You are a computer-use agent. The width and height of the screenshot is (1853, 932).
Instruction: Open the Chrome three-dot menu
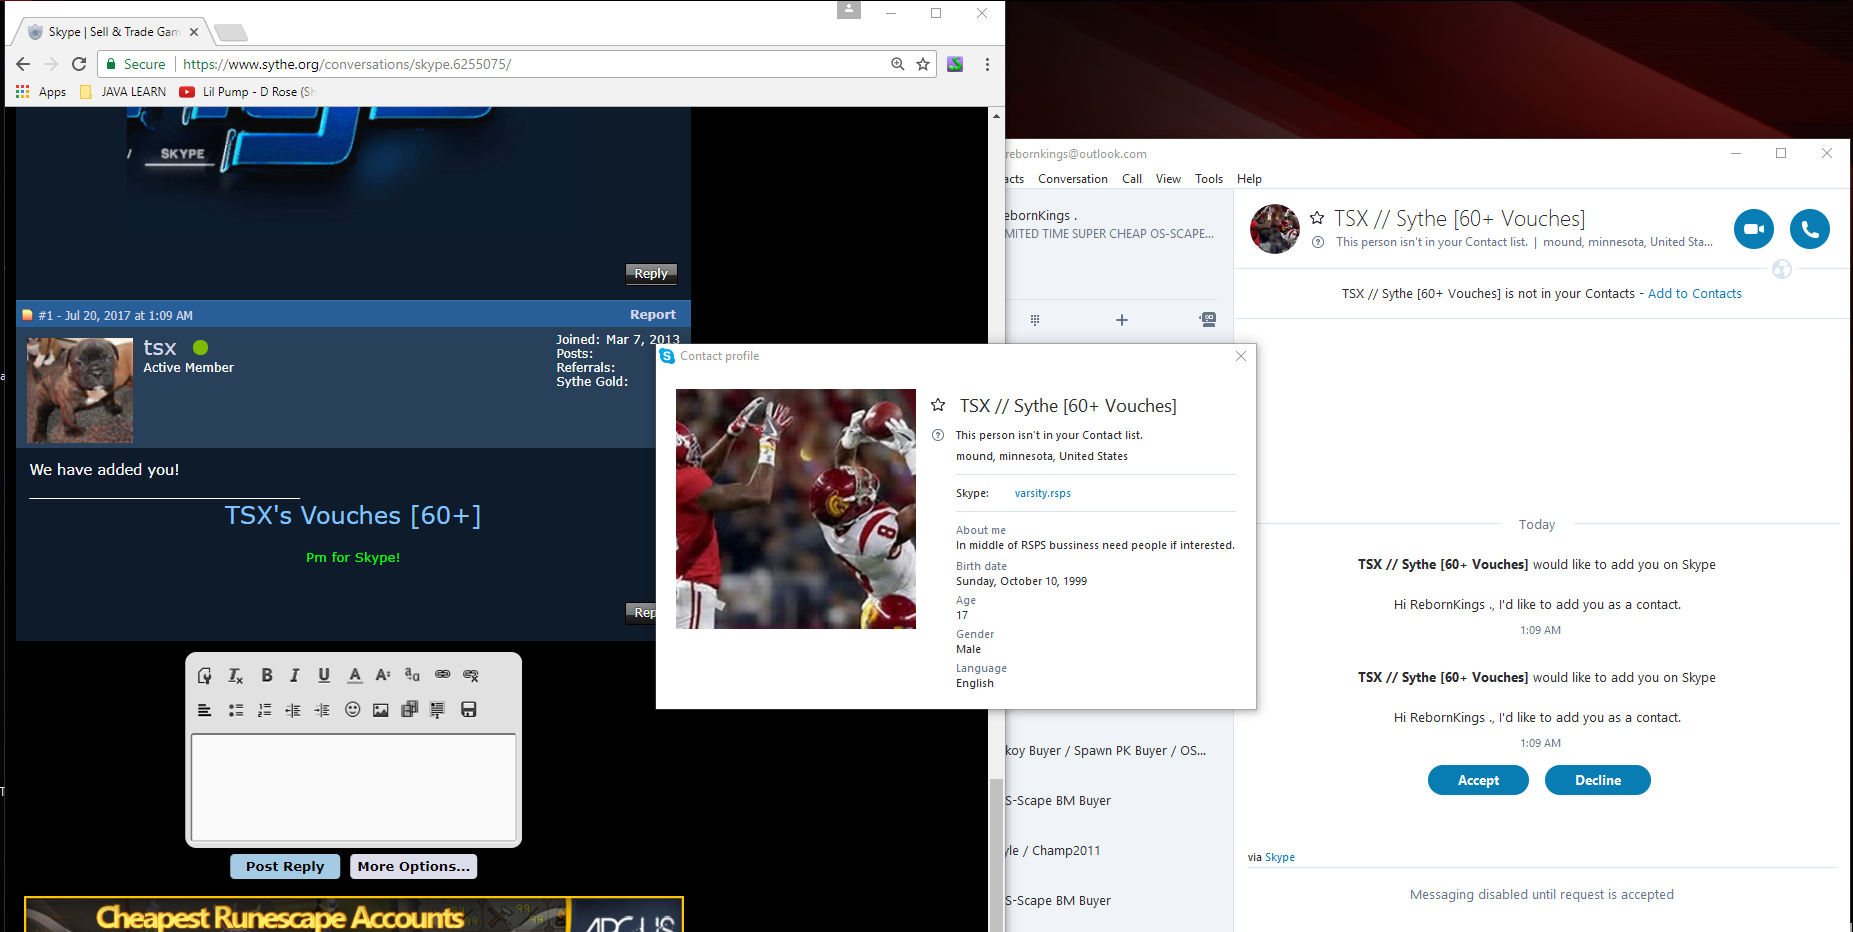point(987,64)
